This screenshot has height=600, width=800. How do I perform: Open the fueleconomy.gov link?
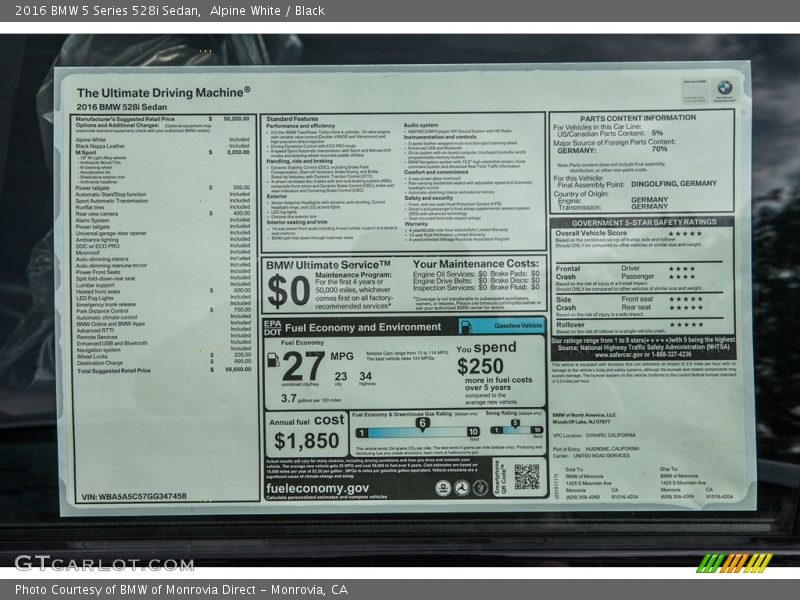pos(317,488)
